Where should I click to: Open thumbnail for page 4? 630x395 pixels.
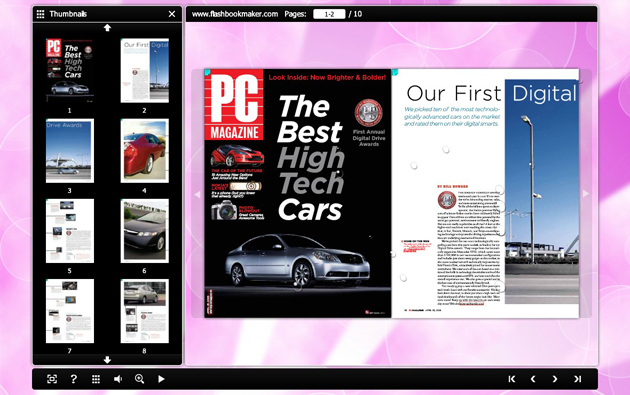[145, 151]
